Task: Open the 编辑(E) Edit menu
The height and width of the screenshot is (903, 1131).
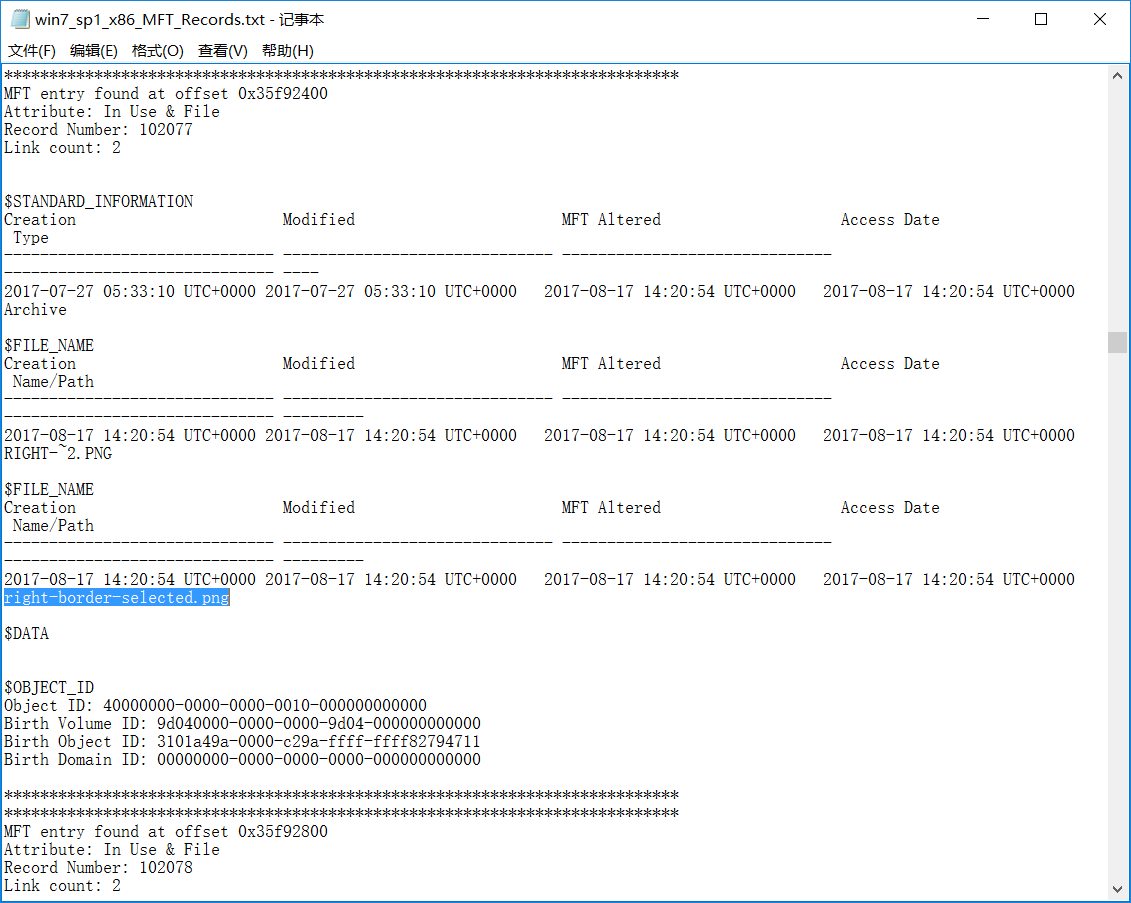Action: (x=93, y=50)
